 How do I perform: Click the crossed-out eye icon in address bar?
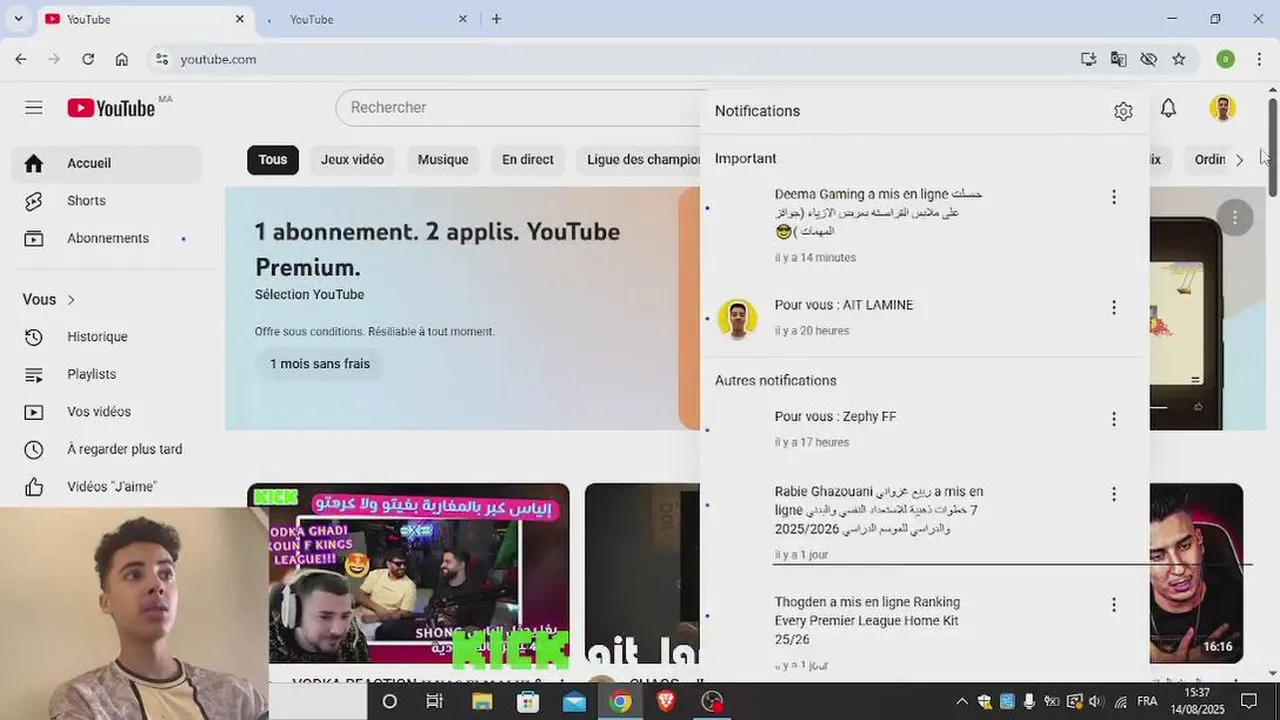click(1149, 59)
